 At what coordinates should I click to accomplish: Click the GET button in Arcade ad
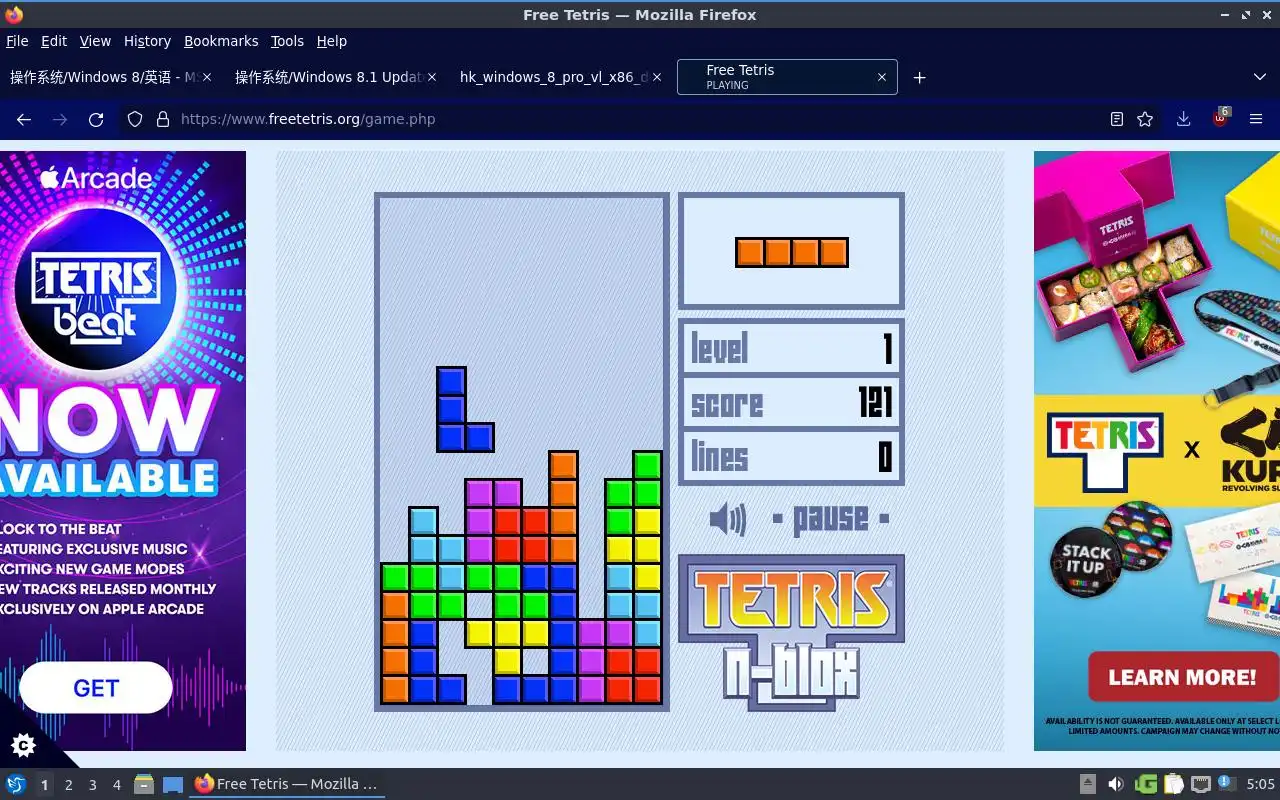(96, 688)
